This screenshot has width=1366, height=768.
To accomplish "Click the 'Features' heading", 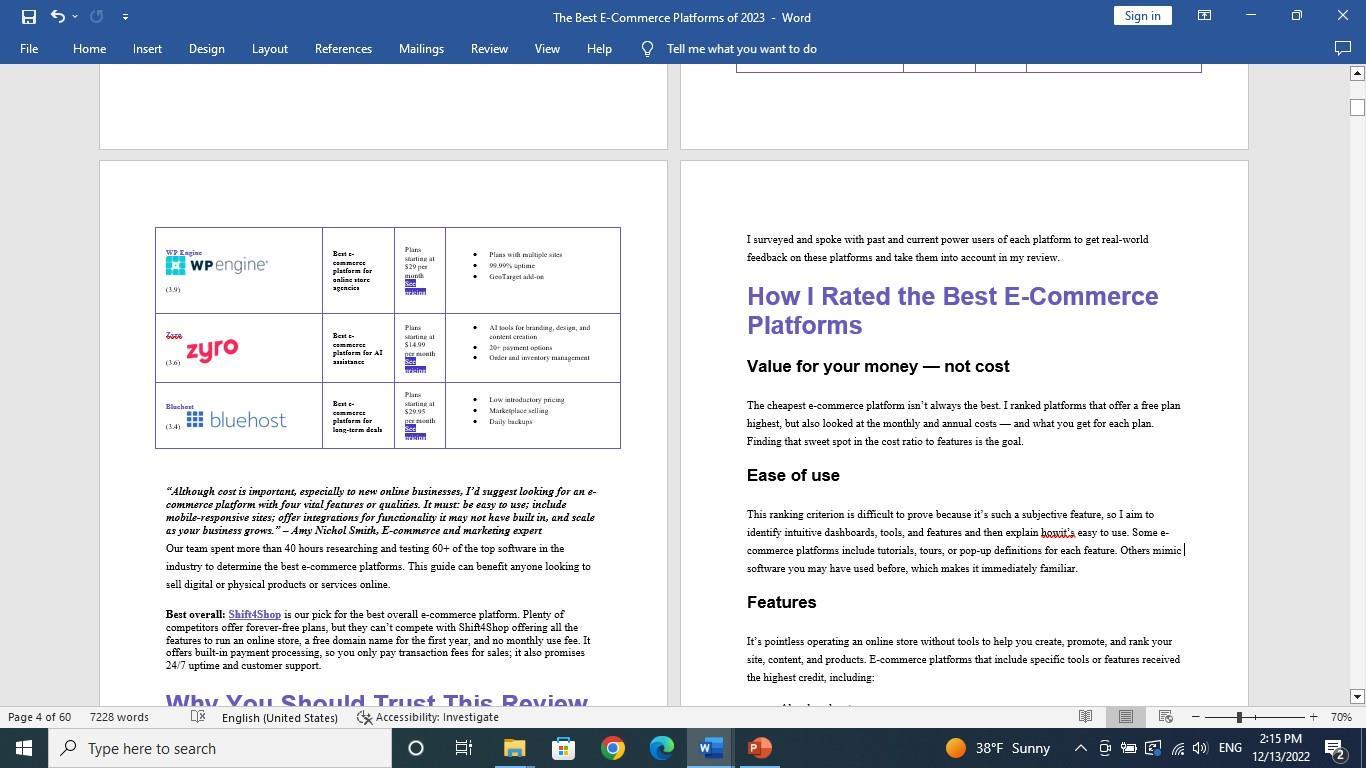I will coord(781,602).
